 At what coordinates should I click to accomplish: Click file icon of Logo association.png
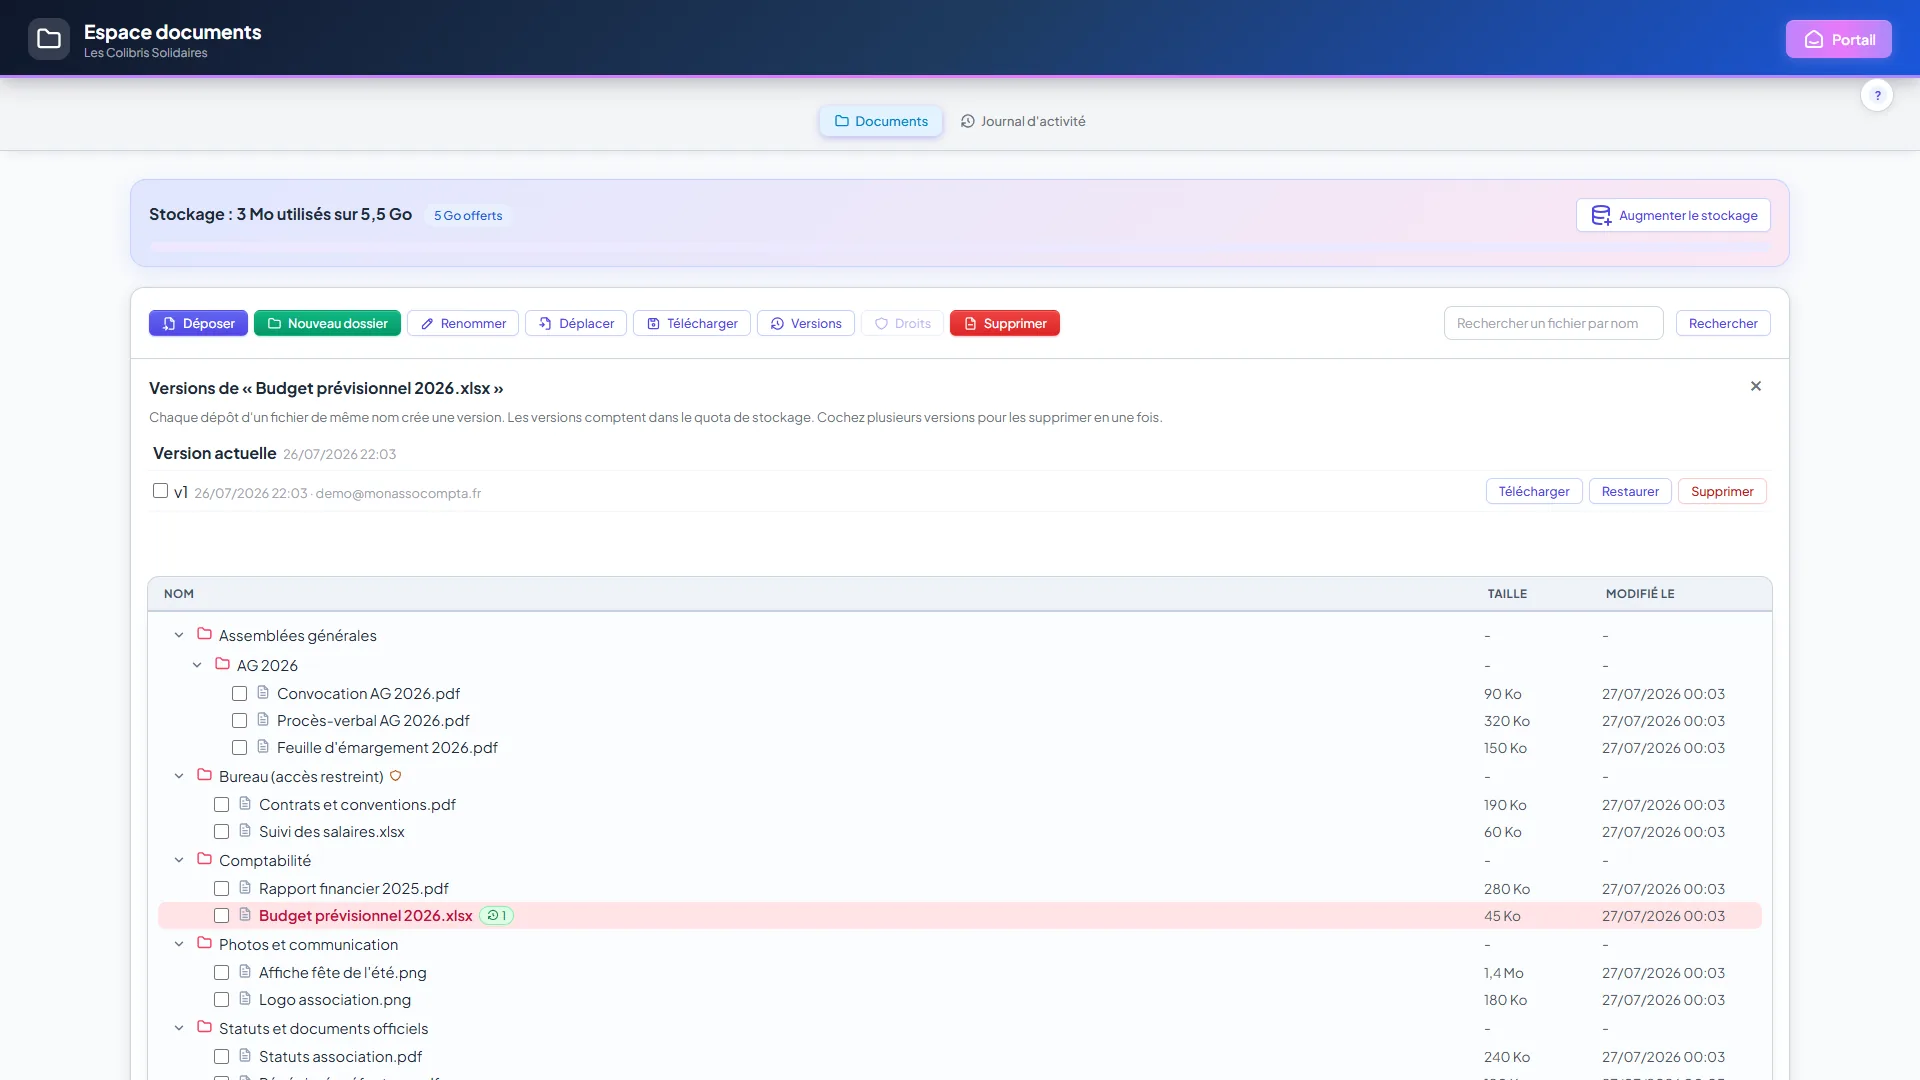(x=245, y=998)
